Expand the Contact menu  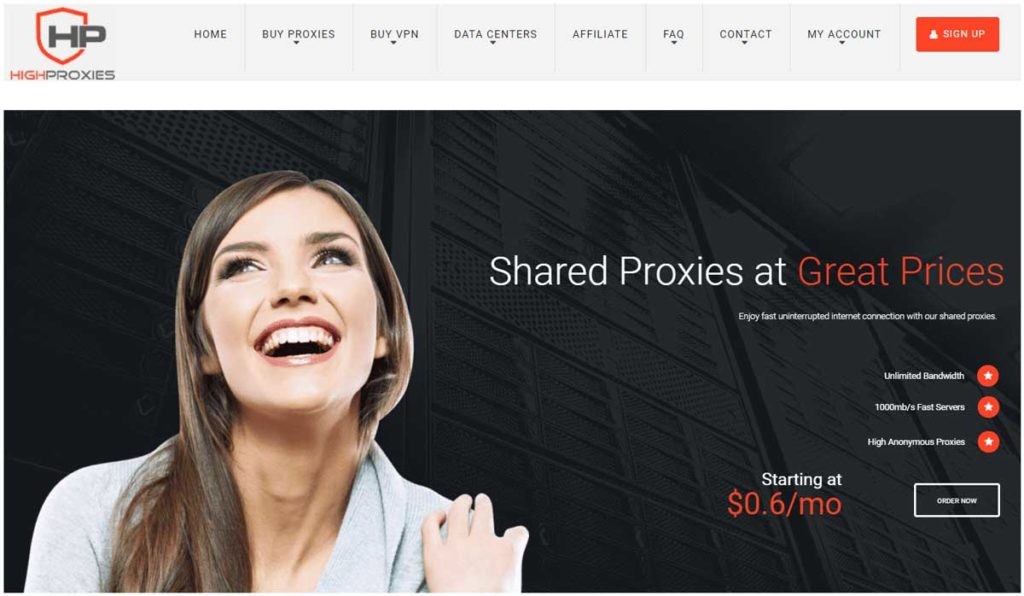(x=744, y=43)
